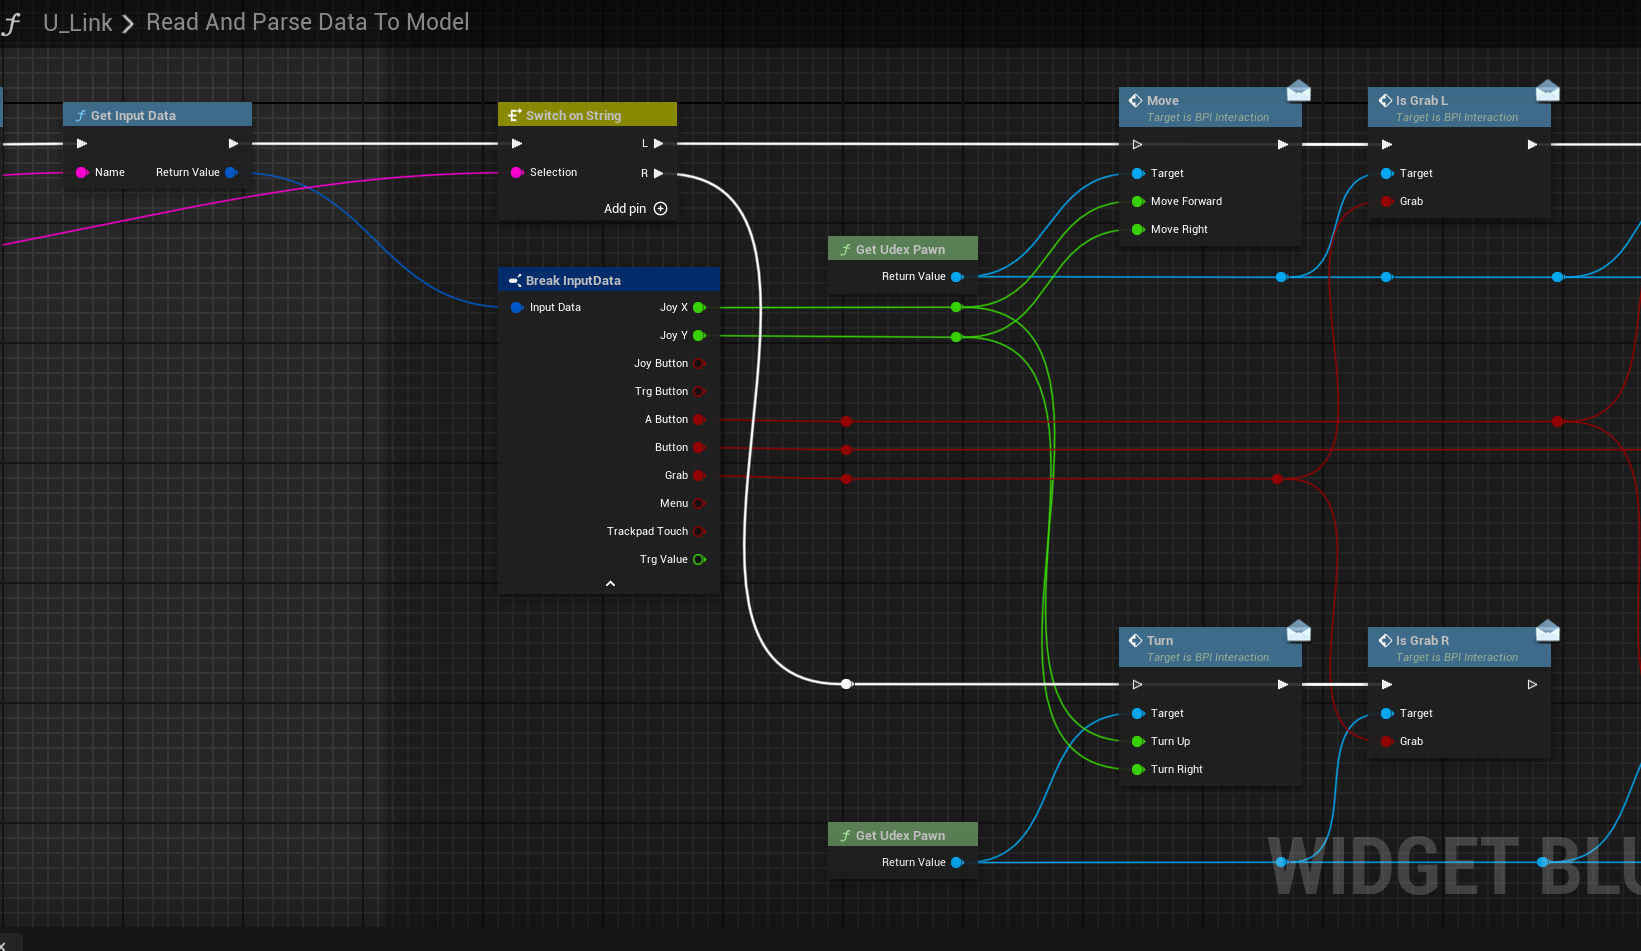Image resolution: width=1641 pixels, height=951 pixels.
Task: Click the Get Input Data function icon
Action: pyautogui.click(x=80, y=116)
